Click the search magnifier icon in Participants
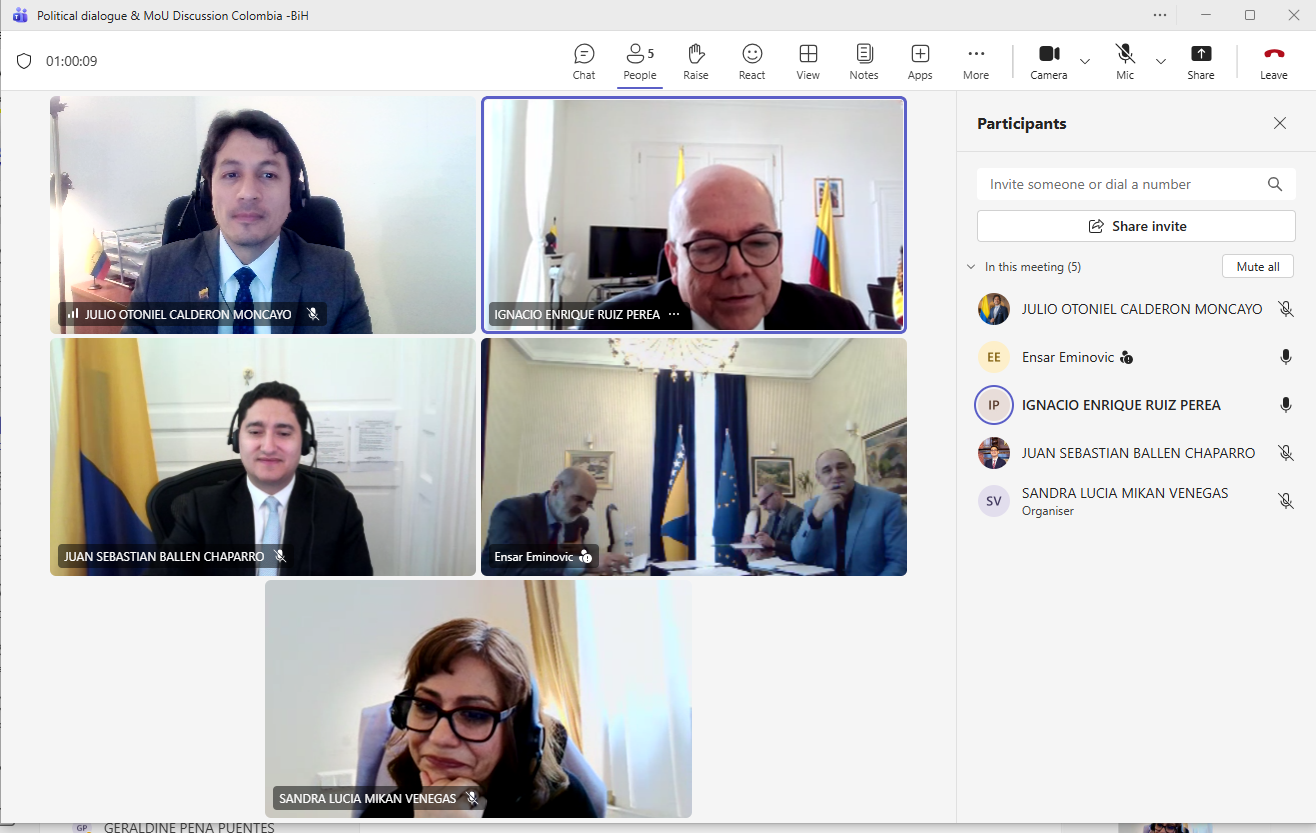Screen dimensions: 1316x833 pos(1275,184)
